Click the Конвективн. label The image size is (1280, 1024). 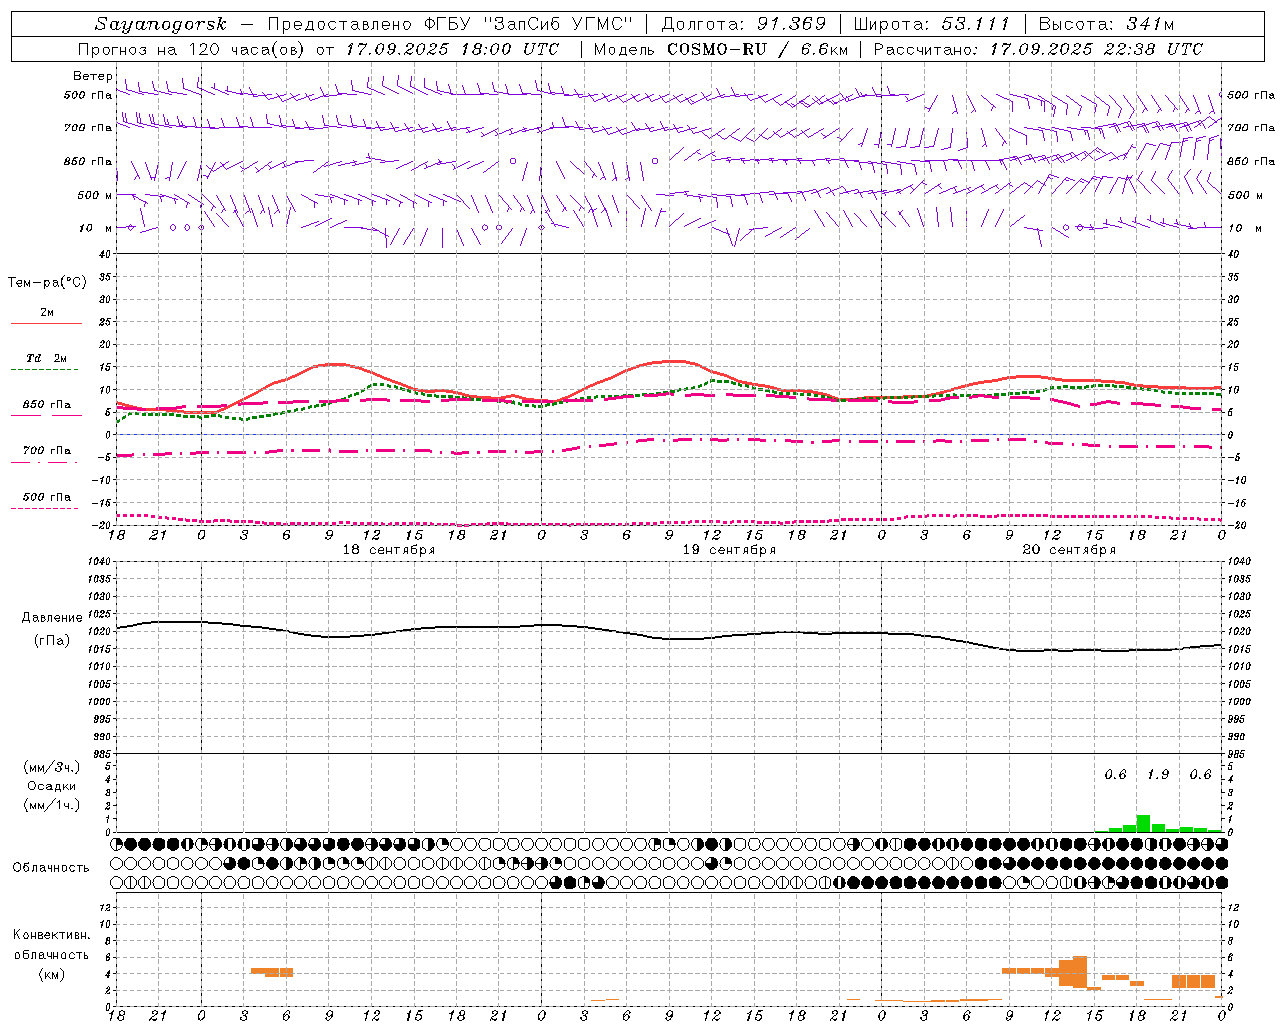click(52, 935)
